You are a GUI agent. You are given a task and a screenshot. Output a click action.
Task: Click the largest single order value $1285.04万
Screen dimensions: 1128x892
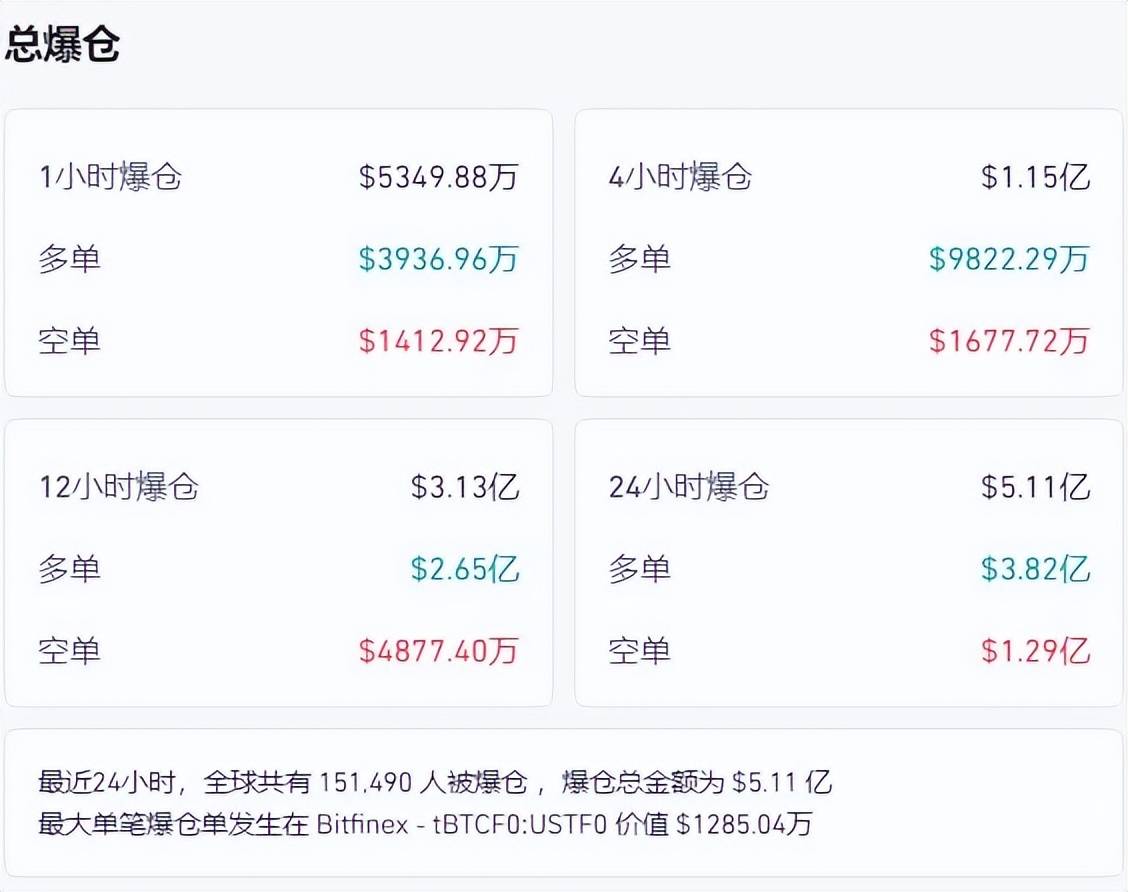[x=744, y=824]
